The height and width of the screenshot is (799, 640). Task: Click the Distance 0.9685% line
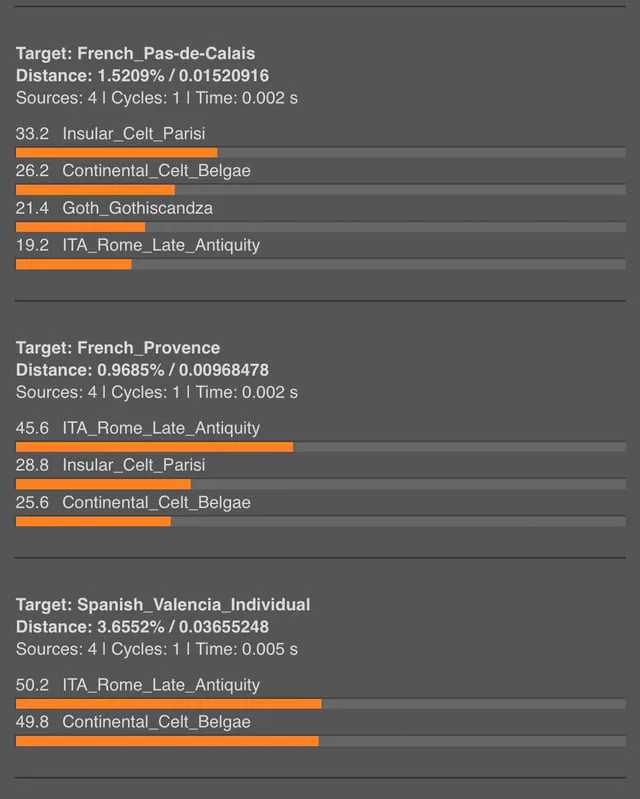click(142, 370)
